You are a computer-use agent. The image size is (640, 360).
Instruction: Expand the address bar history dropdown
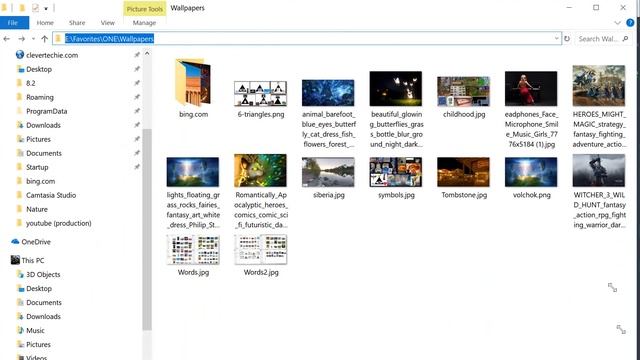point(556,38)
